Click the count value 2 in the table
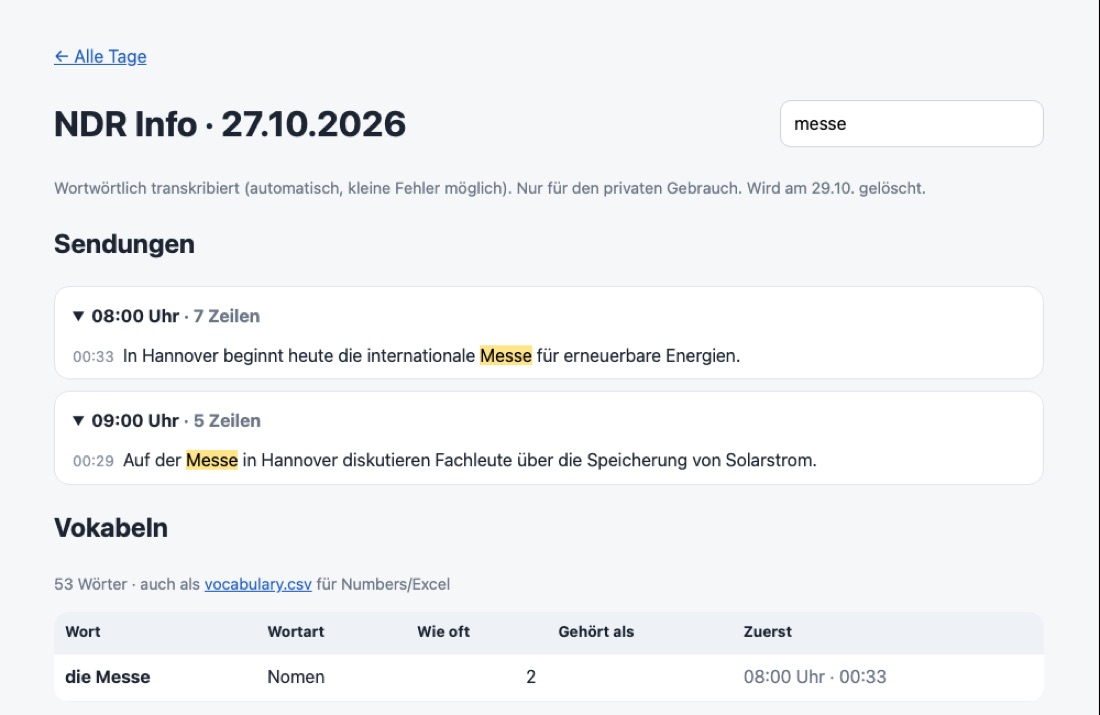 click(531, 677)
